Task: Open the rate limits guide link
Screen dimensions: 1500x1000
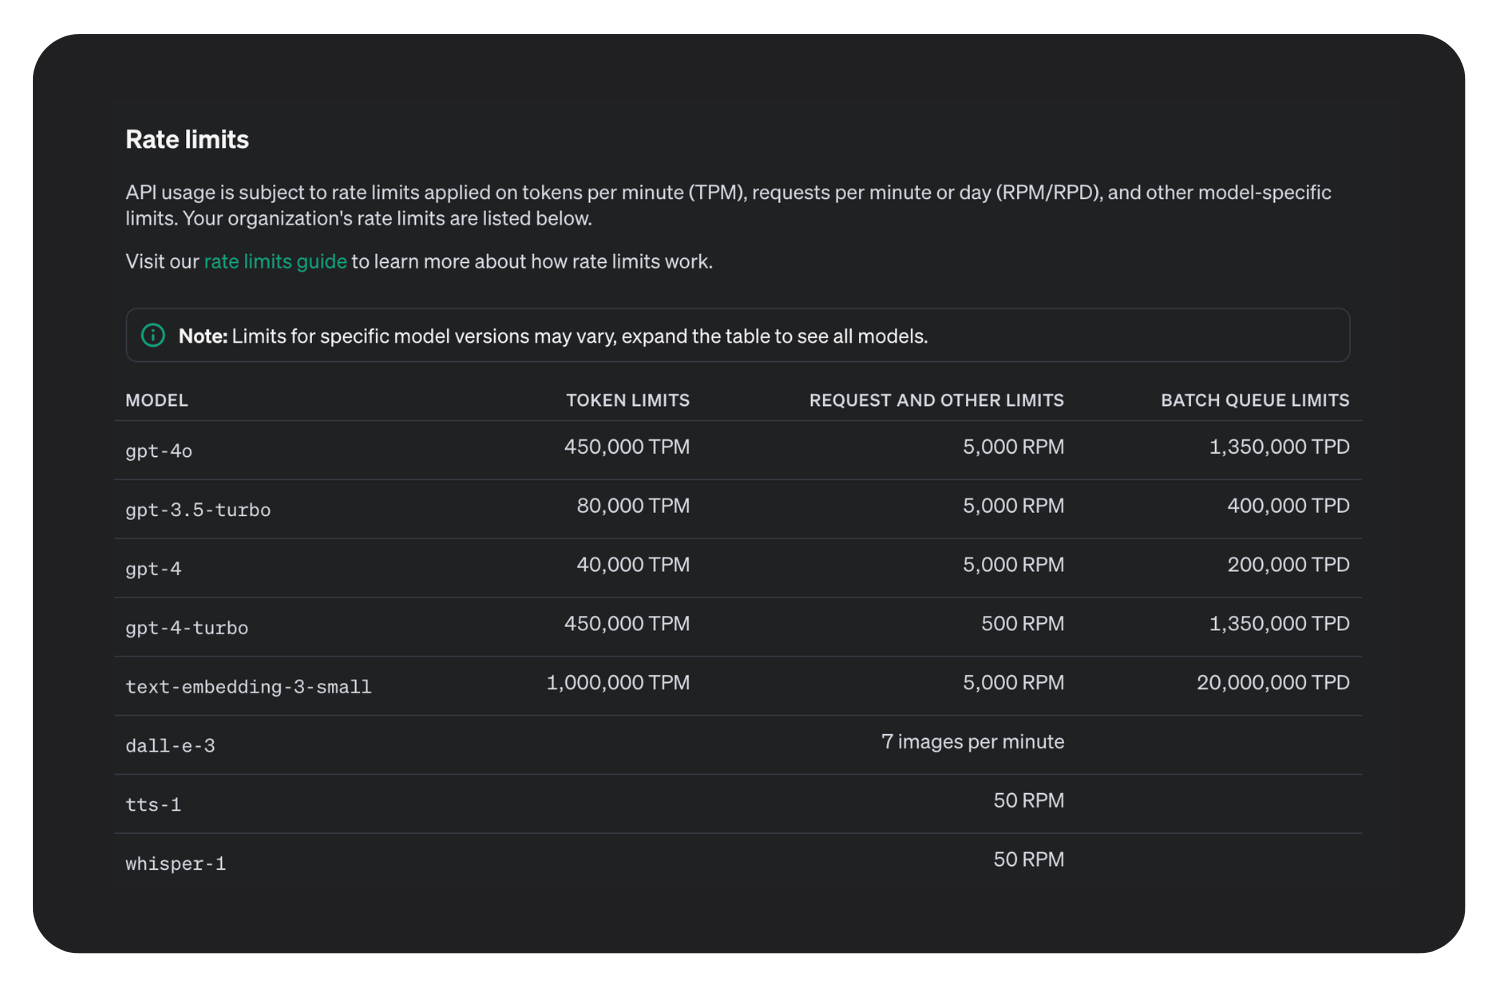Action: pyautogui.click(x=275, y=262)
